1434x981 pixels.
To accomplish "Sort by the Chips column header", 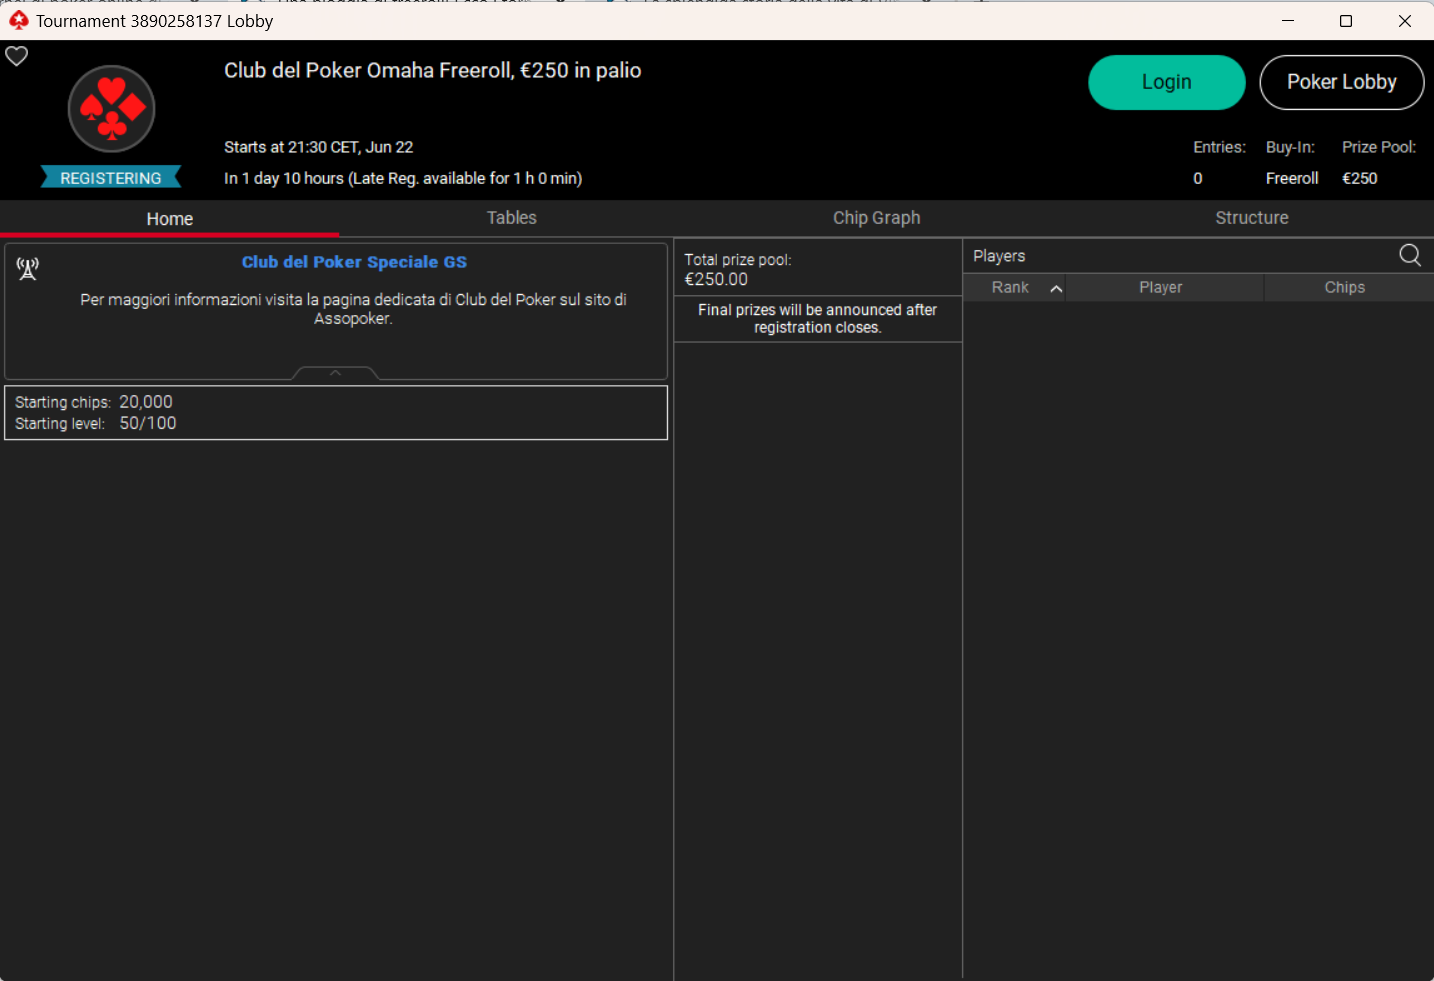I will point(1344,288).
